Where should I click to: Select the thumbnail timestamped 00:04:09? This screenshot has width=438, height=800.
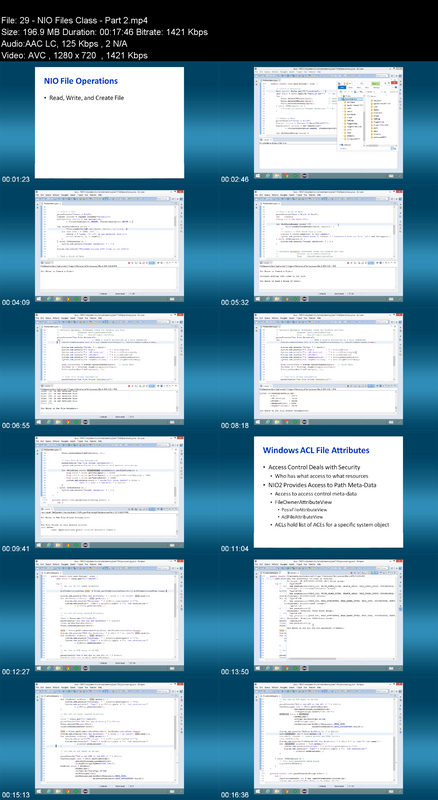point(109,246)
